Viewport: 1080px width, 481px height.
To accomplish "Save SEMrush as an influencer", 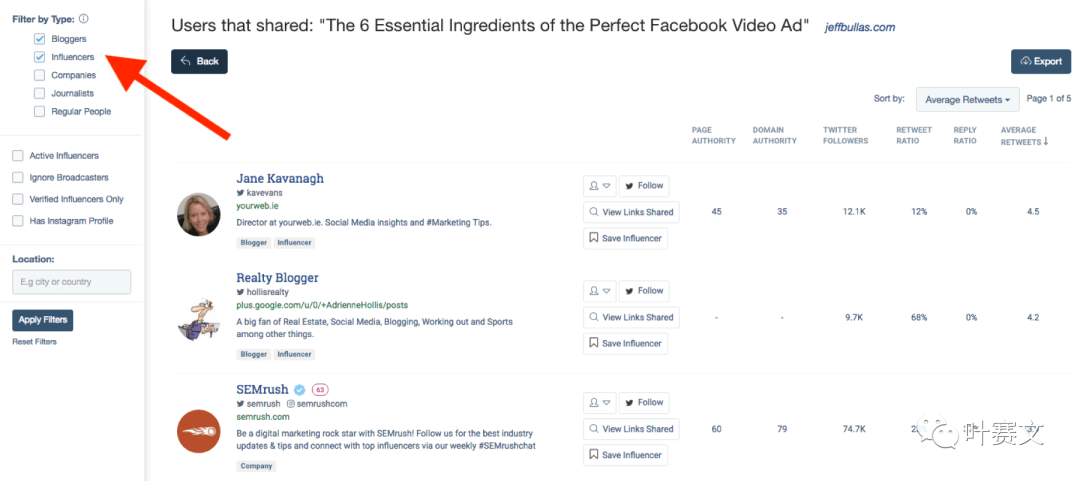I will pyautogui.click(x=625, y=455).
